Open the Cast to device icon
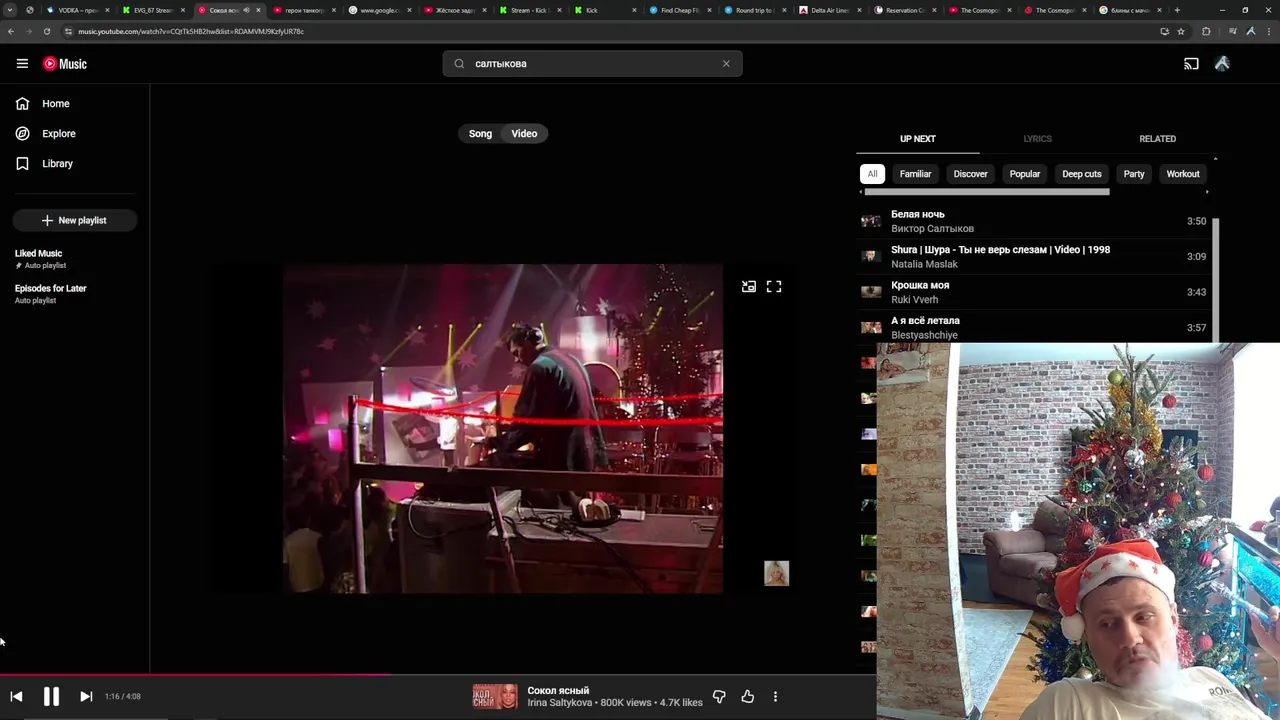Screen dimensions: 1280x720 click(x=1191, y=63)
